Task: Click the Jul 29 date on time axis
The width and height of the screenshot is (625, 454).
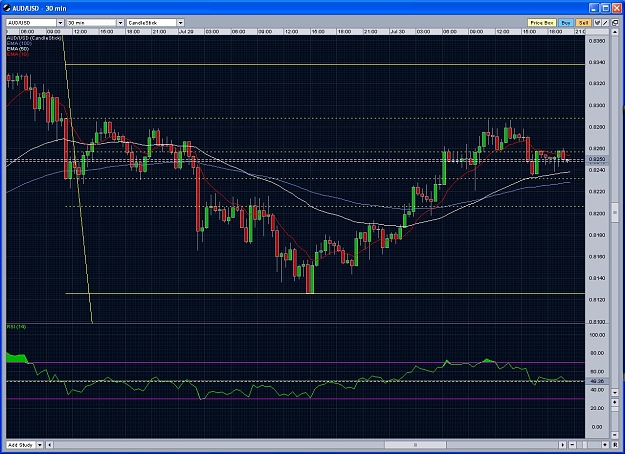Action: point(186,31)
